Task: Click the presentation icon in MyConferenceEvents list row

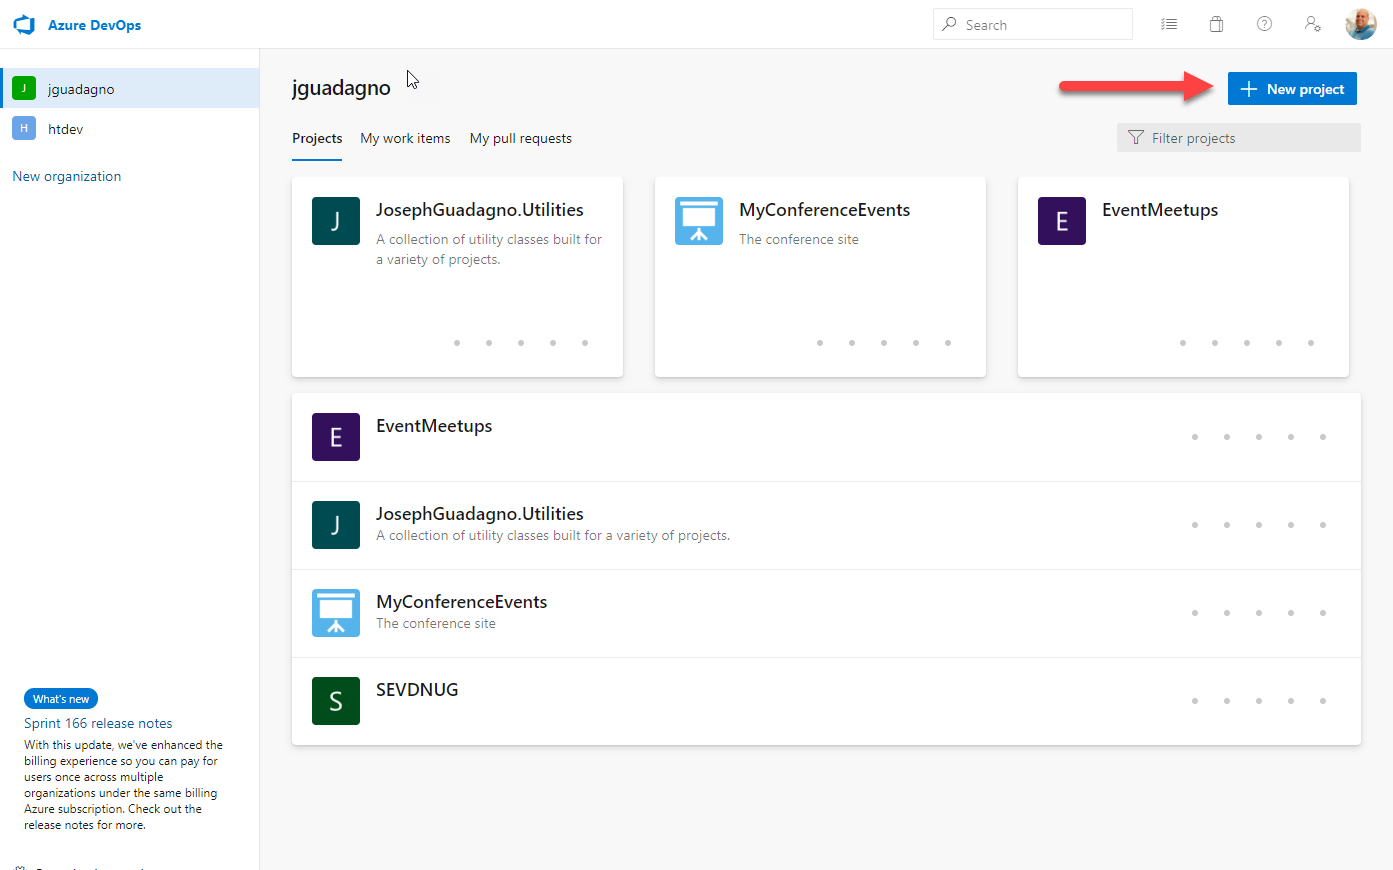Action: click(336, 613)
